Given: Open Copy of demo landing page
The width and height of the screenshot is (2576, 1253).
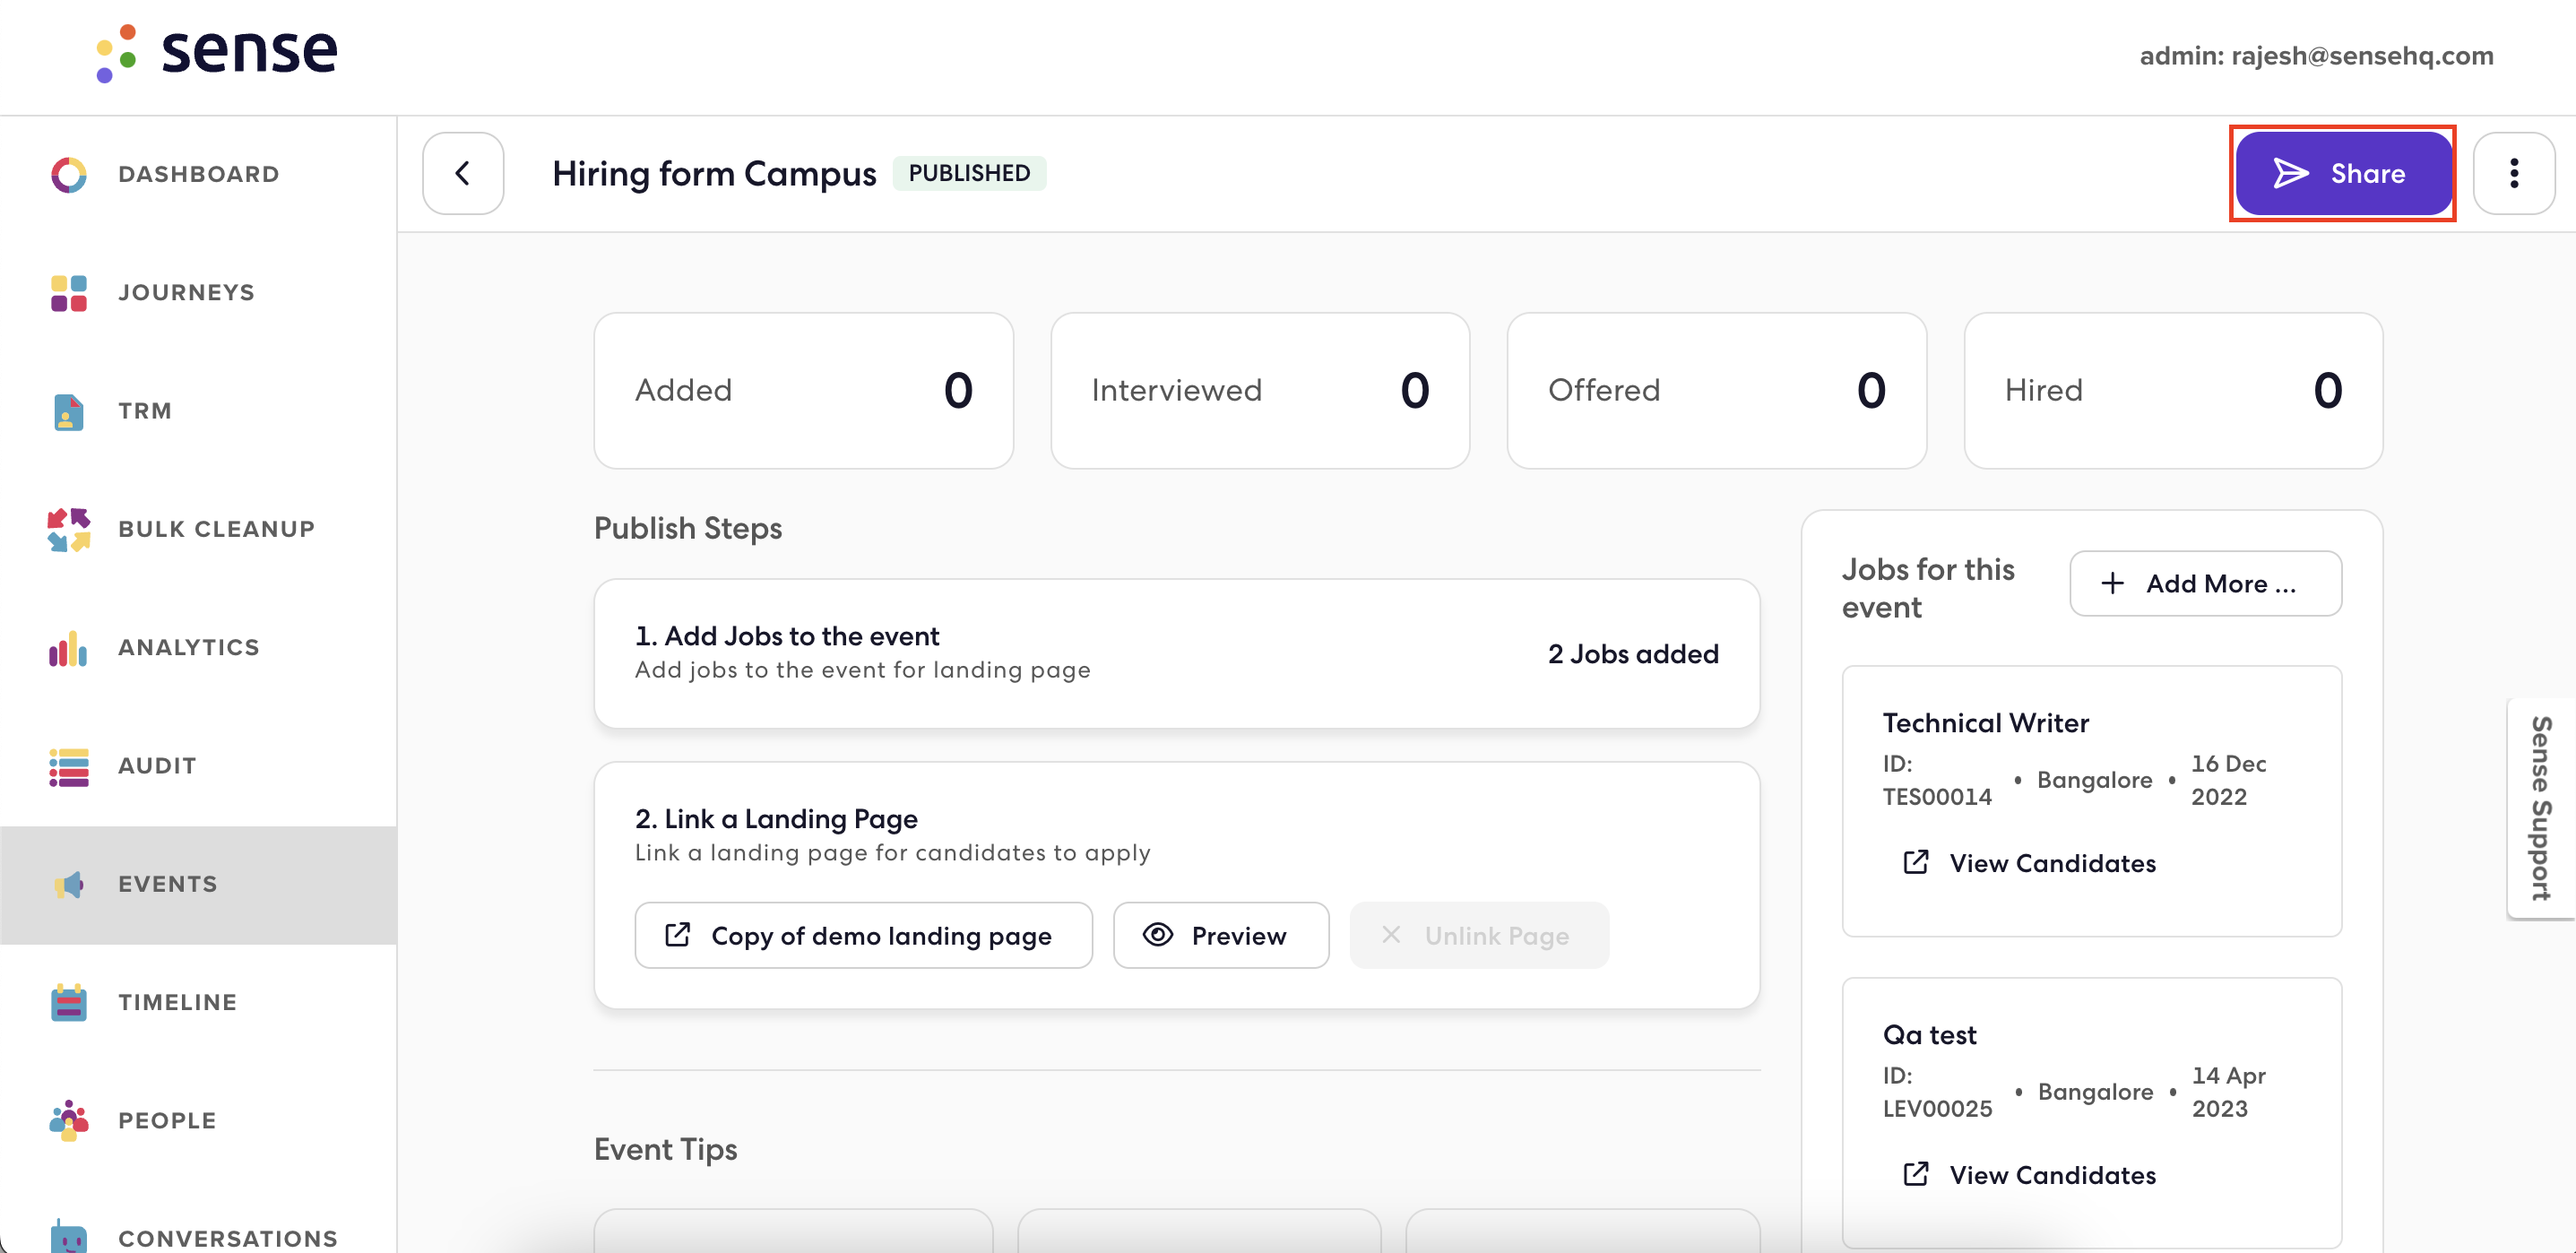Looking at the screenshot, I should point(864,935).
